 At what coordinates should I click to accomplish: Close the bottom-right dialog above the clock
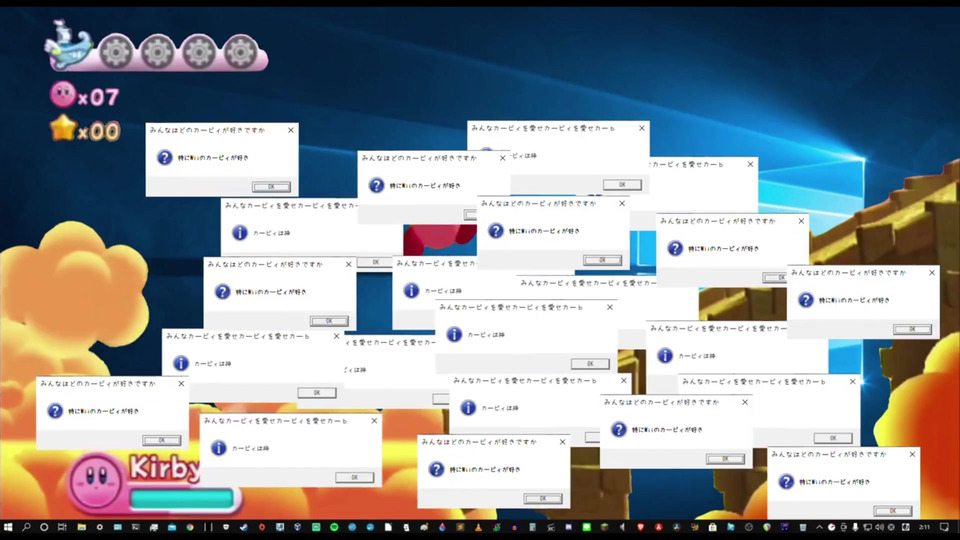(912, 454)
